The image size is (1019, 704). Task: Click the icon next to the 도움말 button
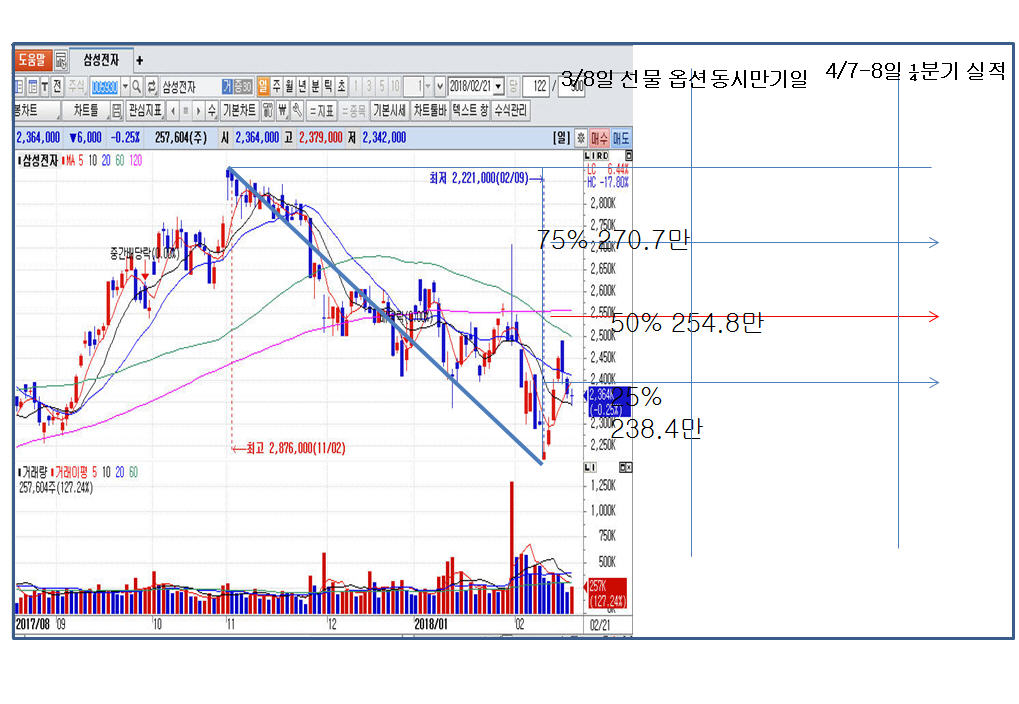[60, 60]
